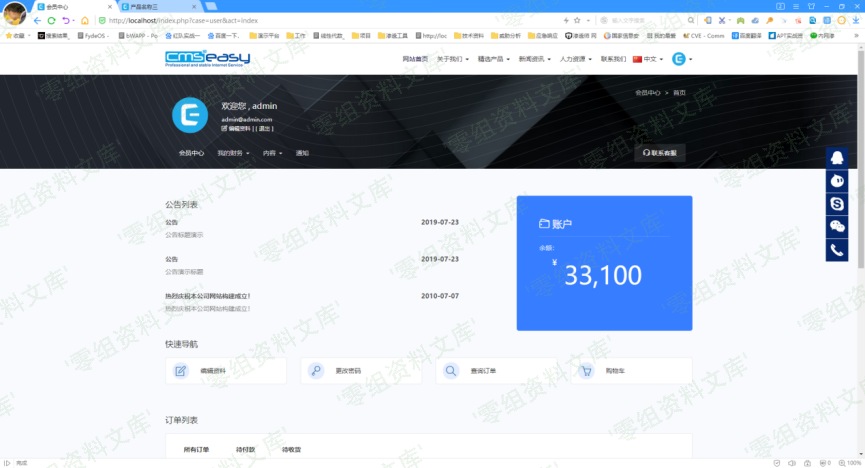
Task: Click the phone call icon on right sidebar
Action: (837, 250)
